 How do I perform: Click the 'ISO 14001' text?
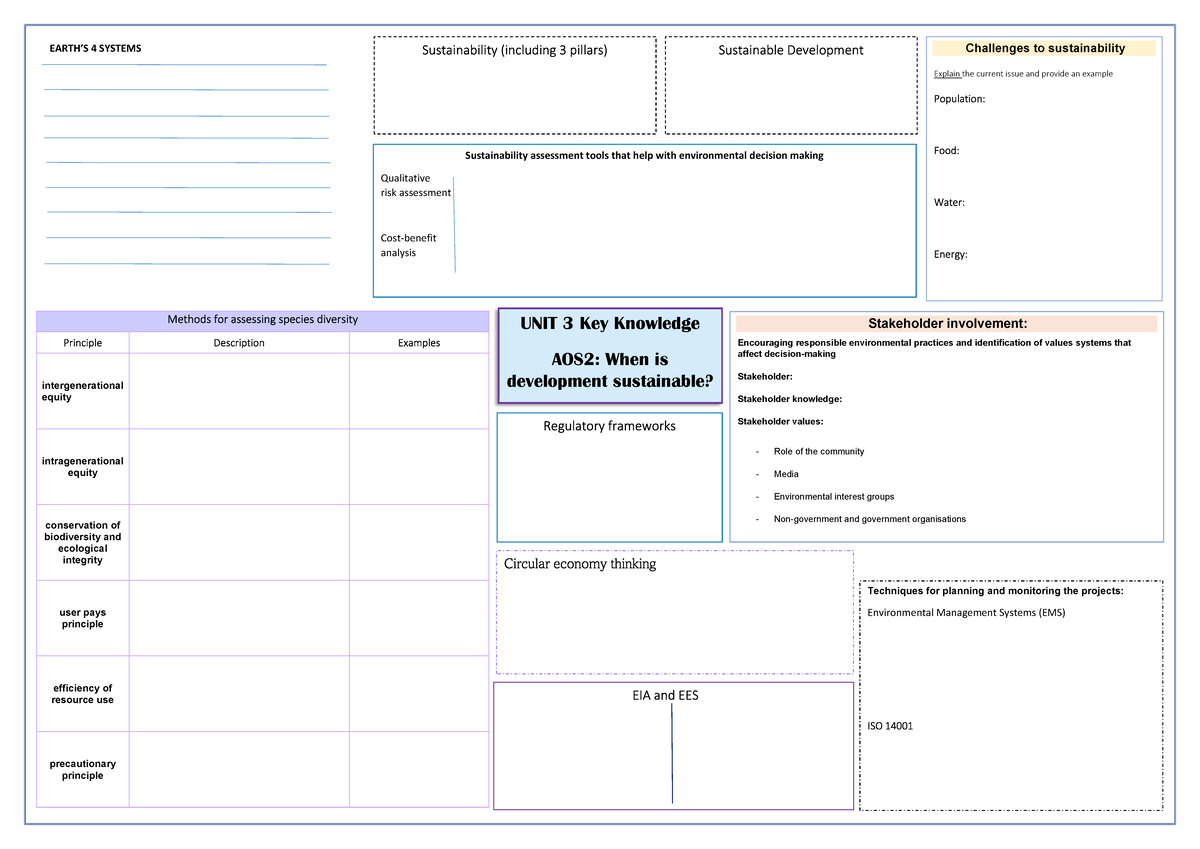[x=890, y=727]
